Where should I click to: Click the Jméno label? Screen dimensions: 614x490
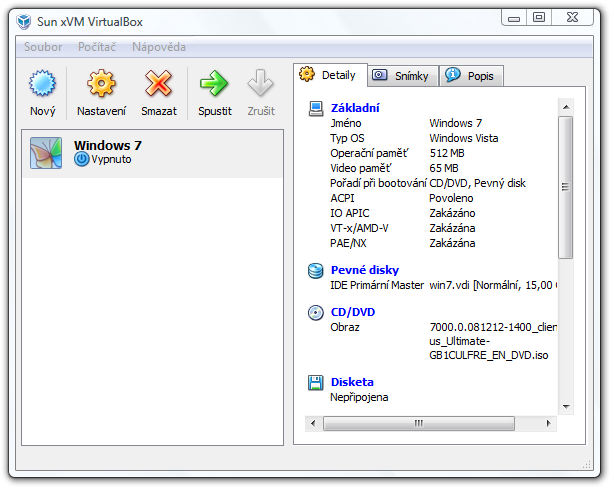[346, 123]
